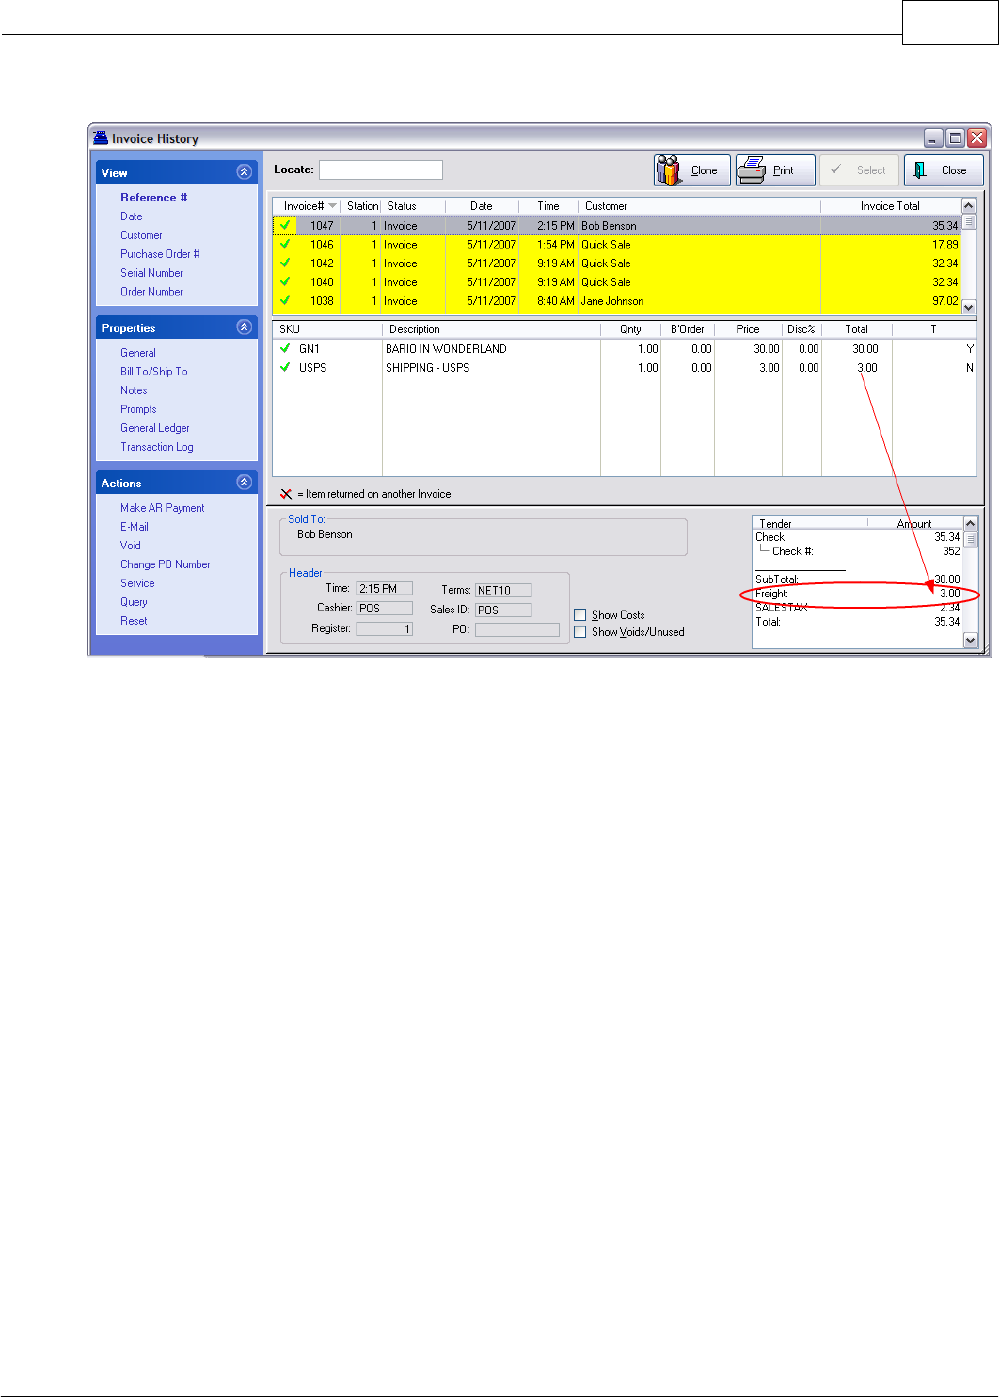Click the checkmark next to SKU USPS
The width and height of the screenshot is (999, 1397).
pyautogui.click(x=285, y=367)
